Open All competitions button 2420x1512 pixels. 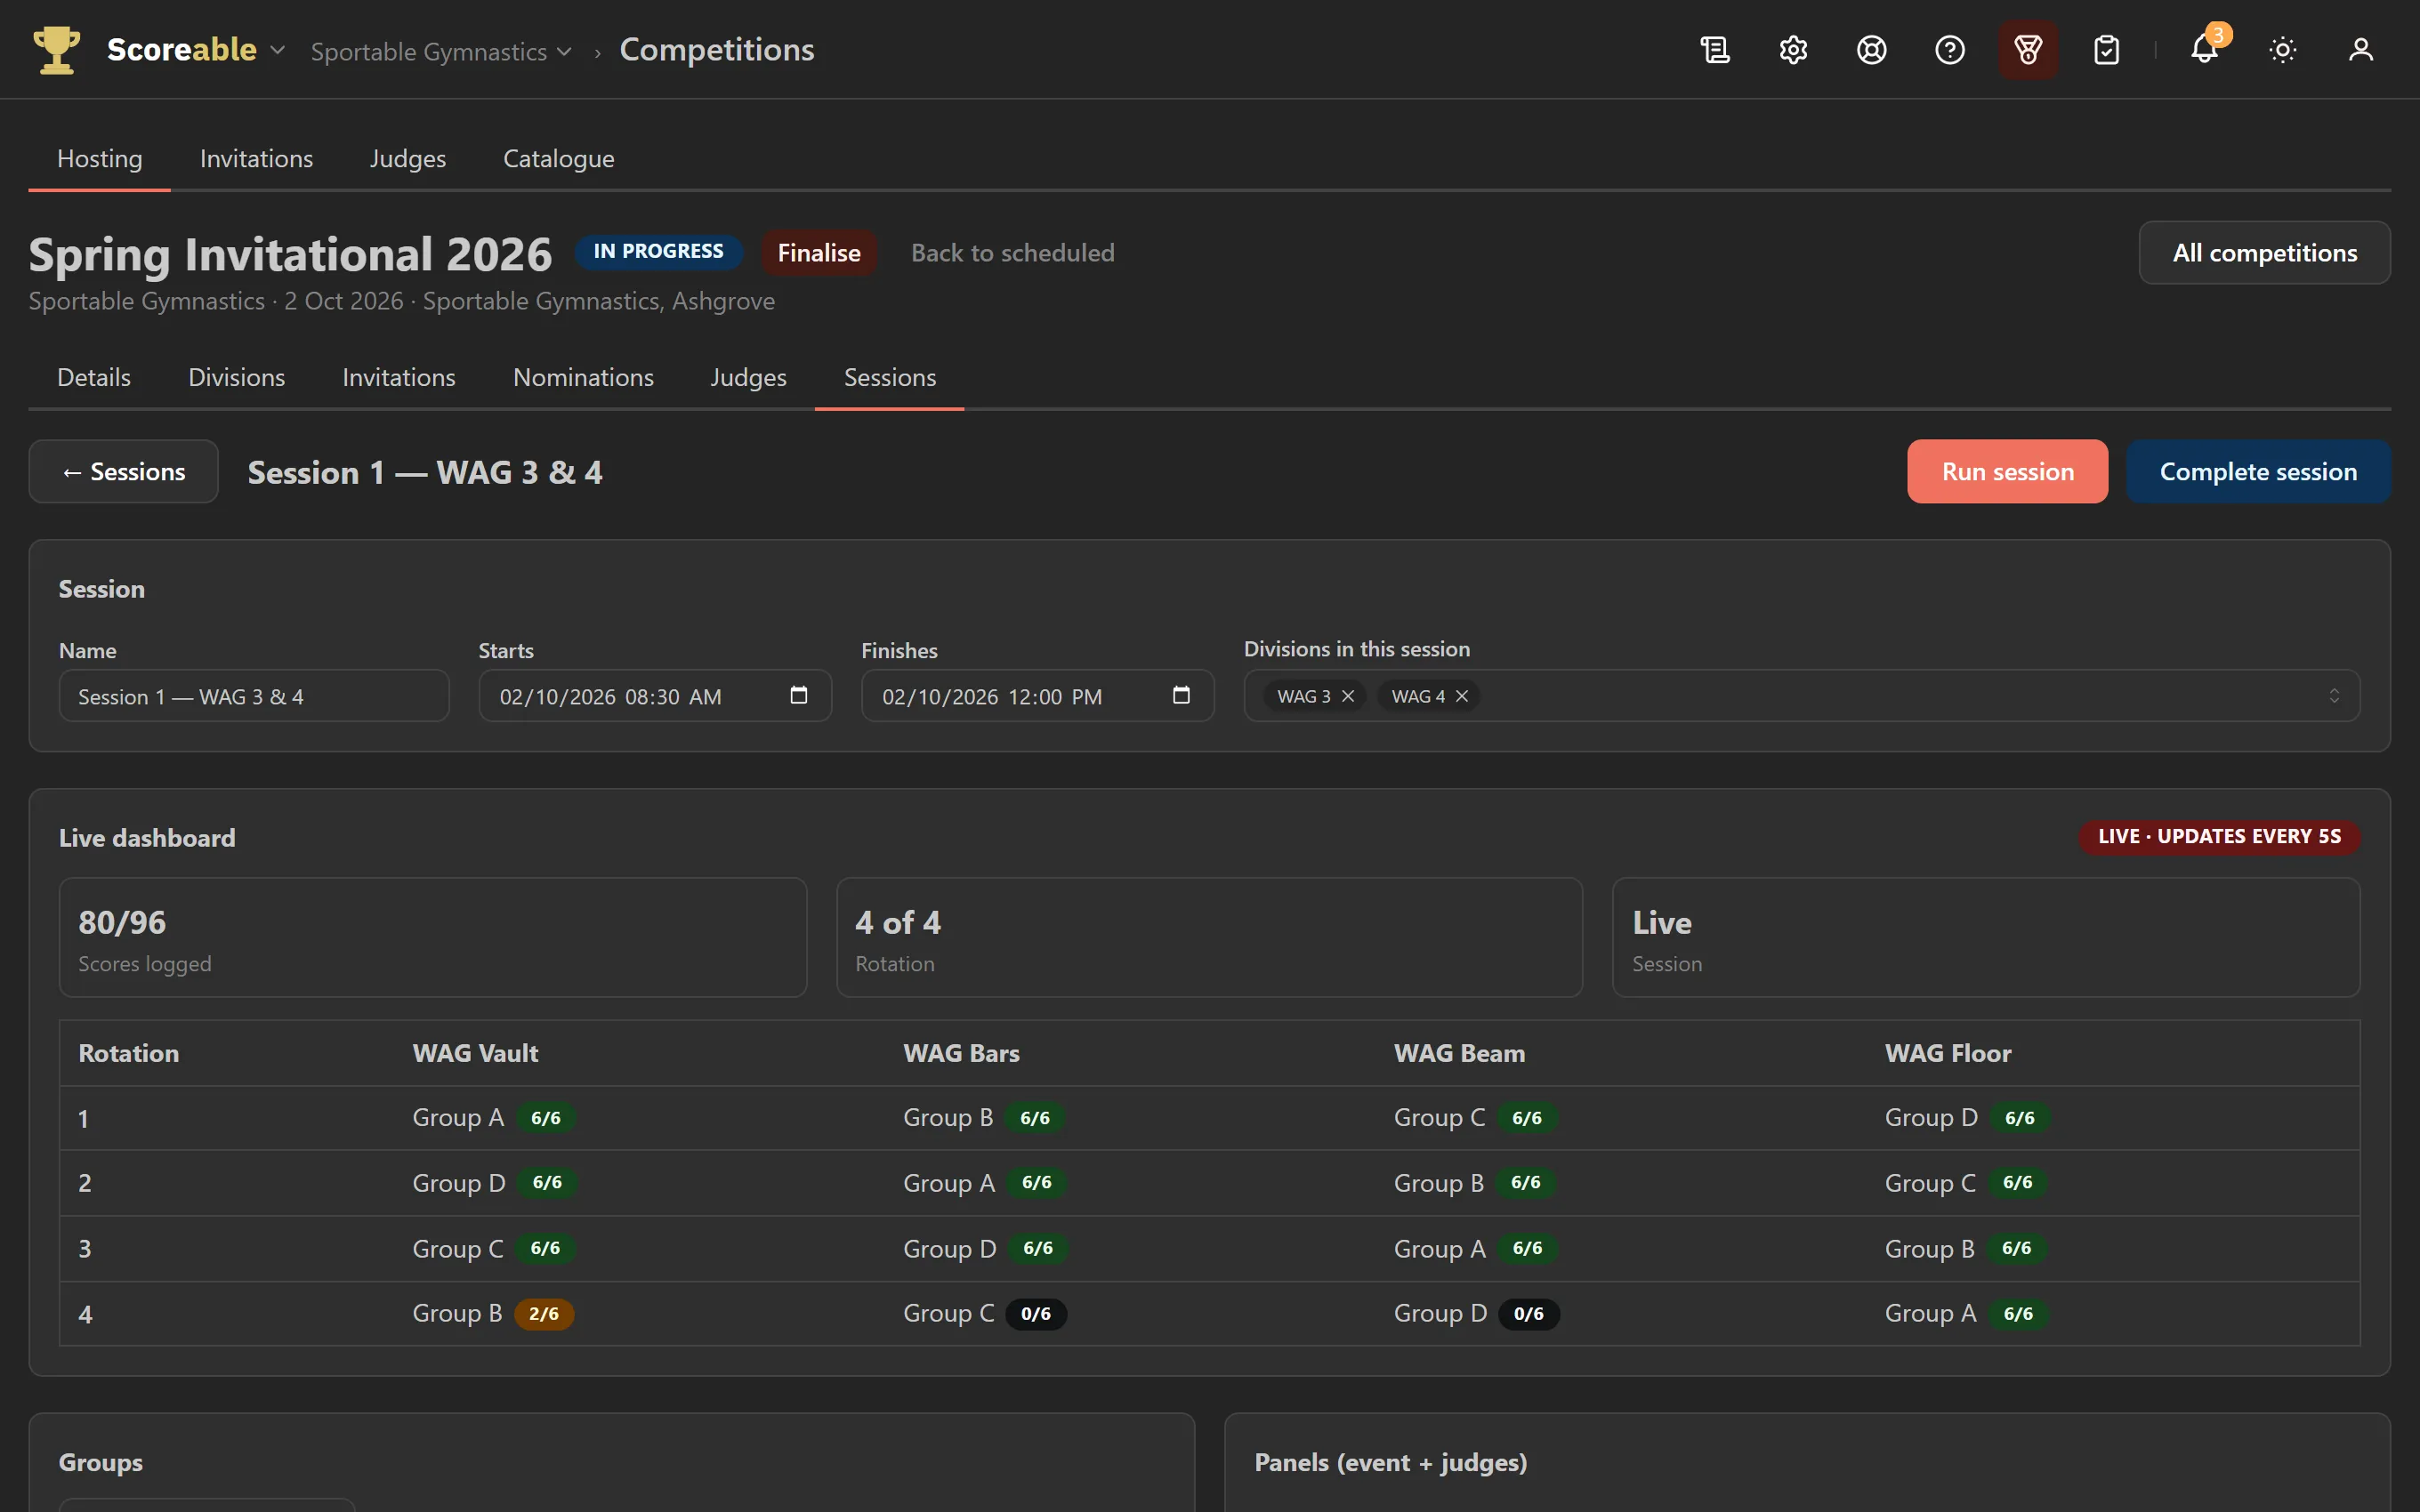point(2264,252)
